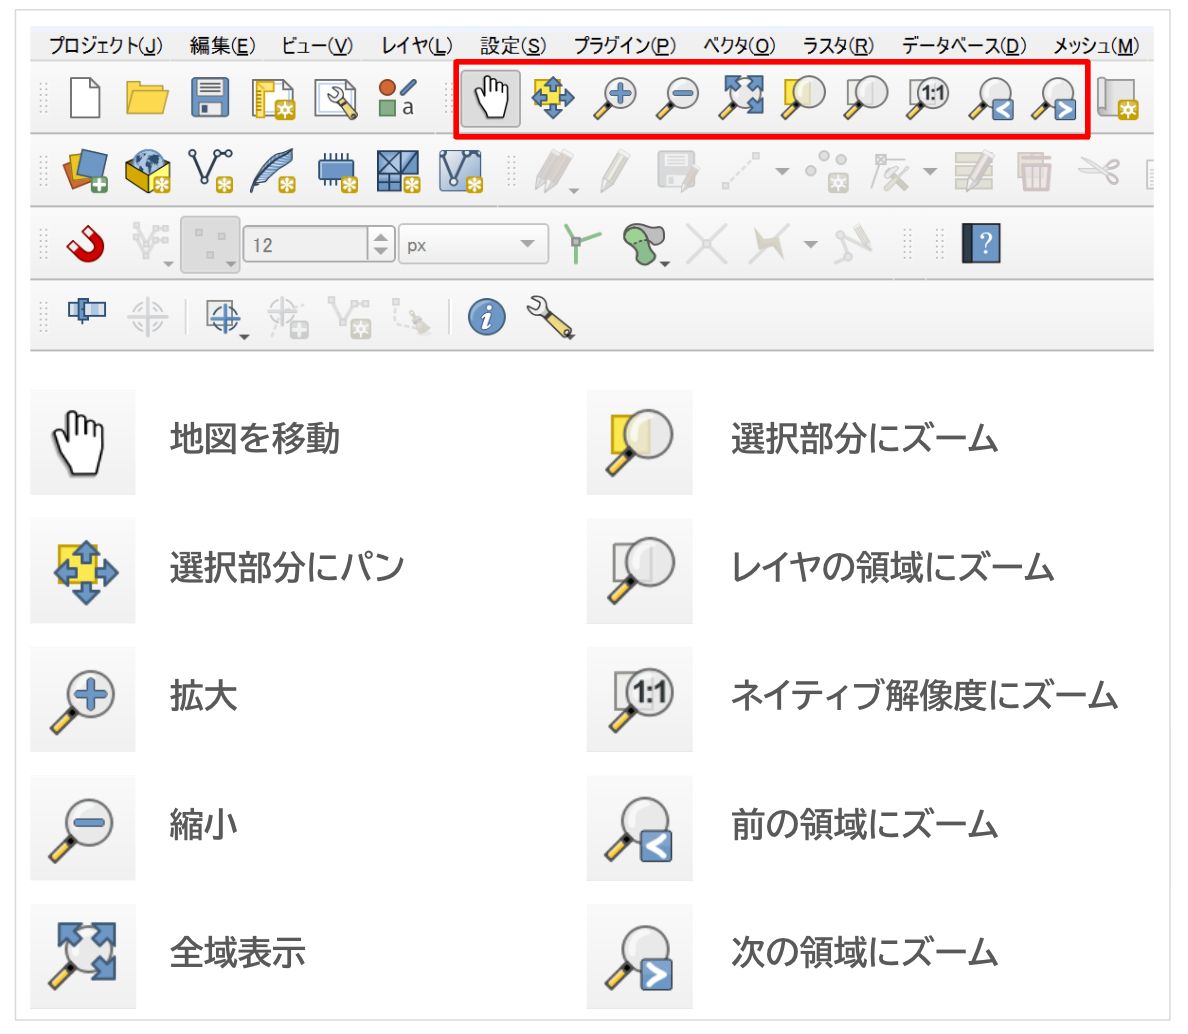The height and width of the screenshot is (1034, 1188).
Task: Toggle the avoid overlap green polygon icon
Action: tap(644, 243)
